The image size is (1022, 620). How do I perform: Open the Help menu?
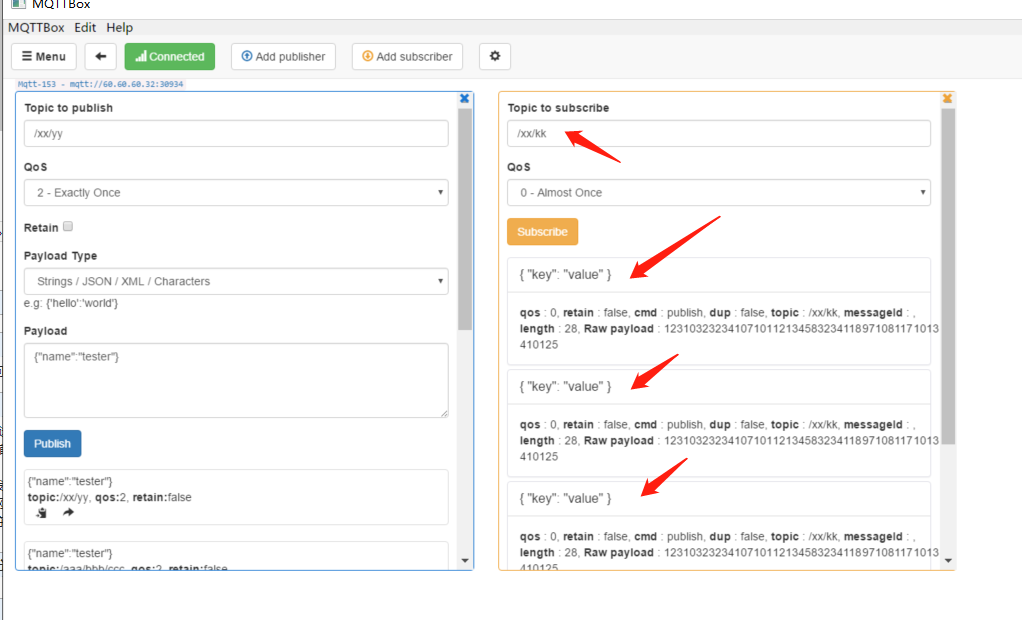coord(120,27)
